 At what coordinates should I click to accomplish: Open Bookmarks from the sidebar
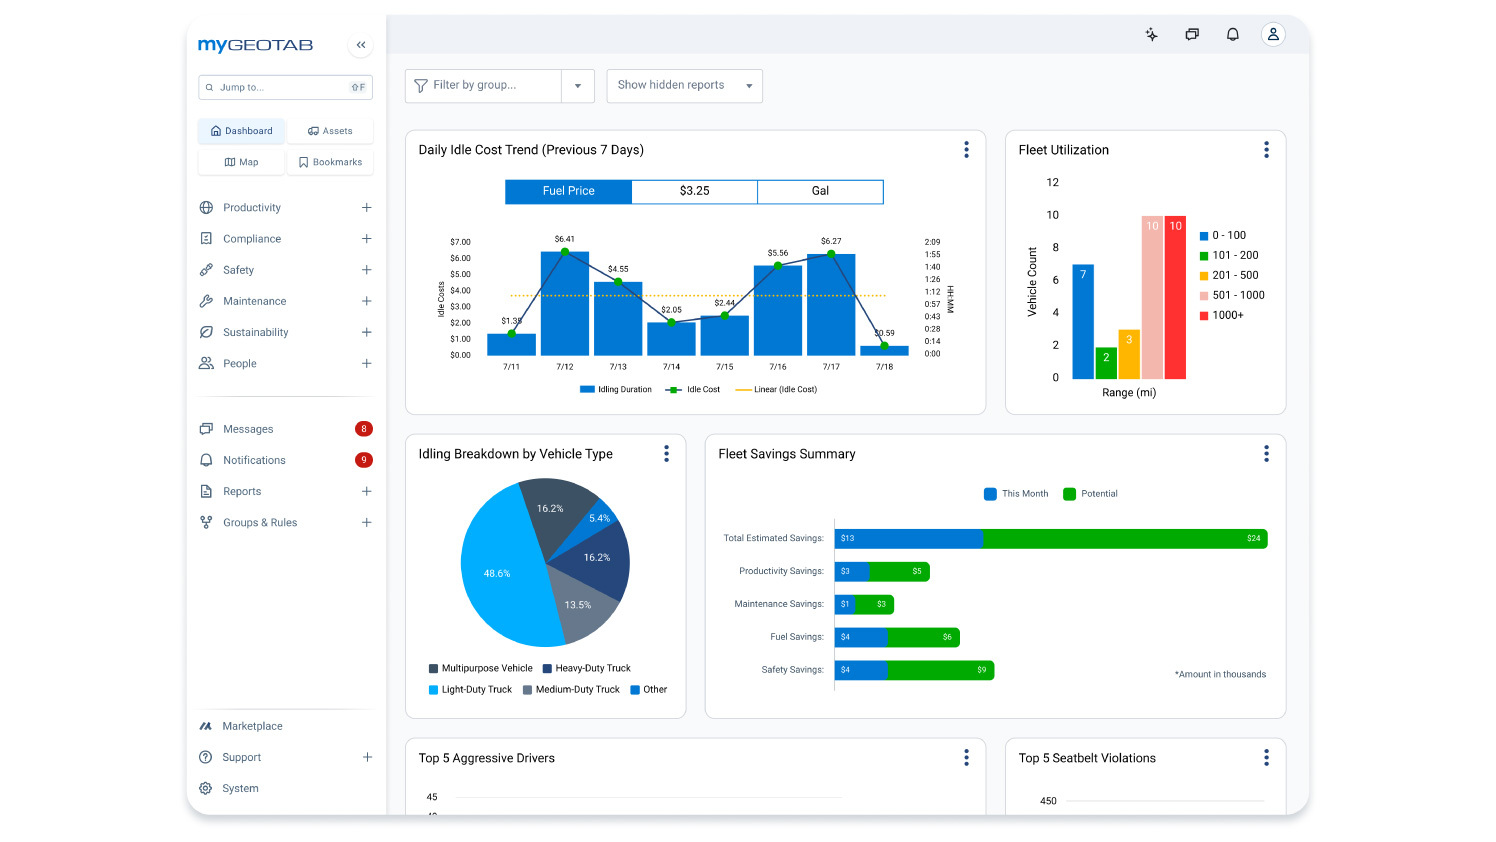[330, 161]
